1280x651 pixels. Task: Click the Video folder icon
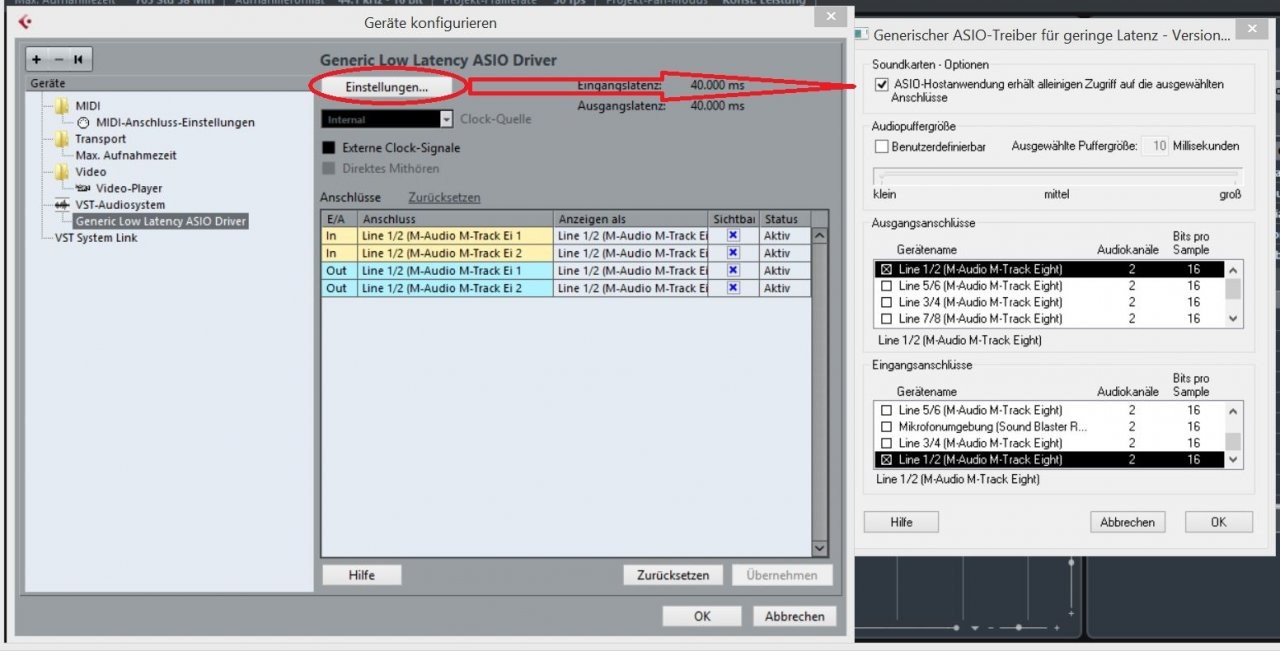click(x=62, y=172)
